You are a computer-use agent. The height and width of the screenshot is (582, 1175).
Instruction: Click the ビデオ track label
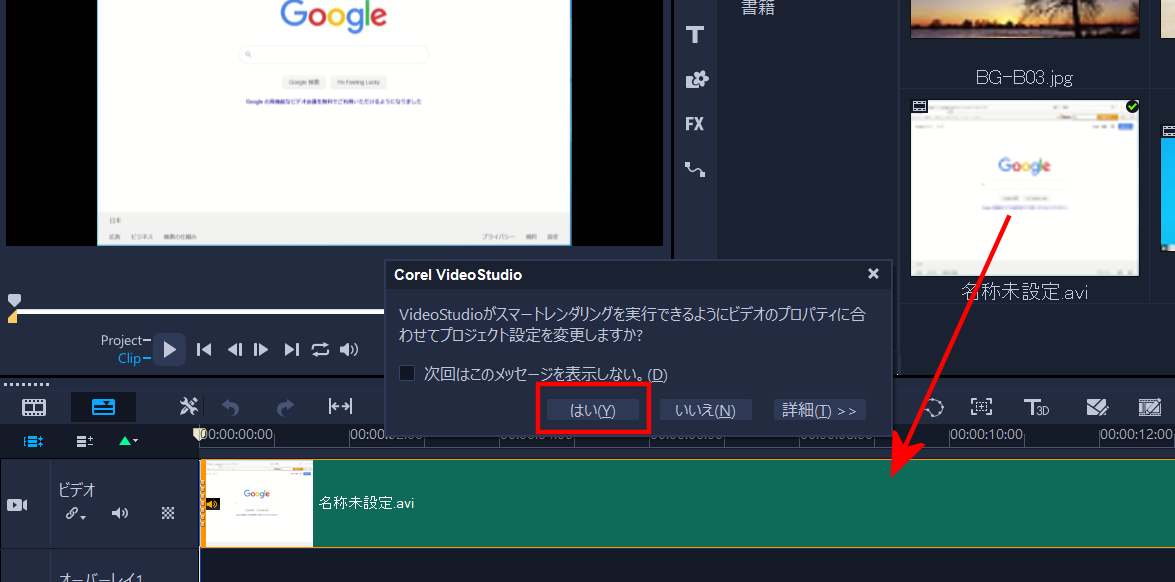[77, 490]
